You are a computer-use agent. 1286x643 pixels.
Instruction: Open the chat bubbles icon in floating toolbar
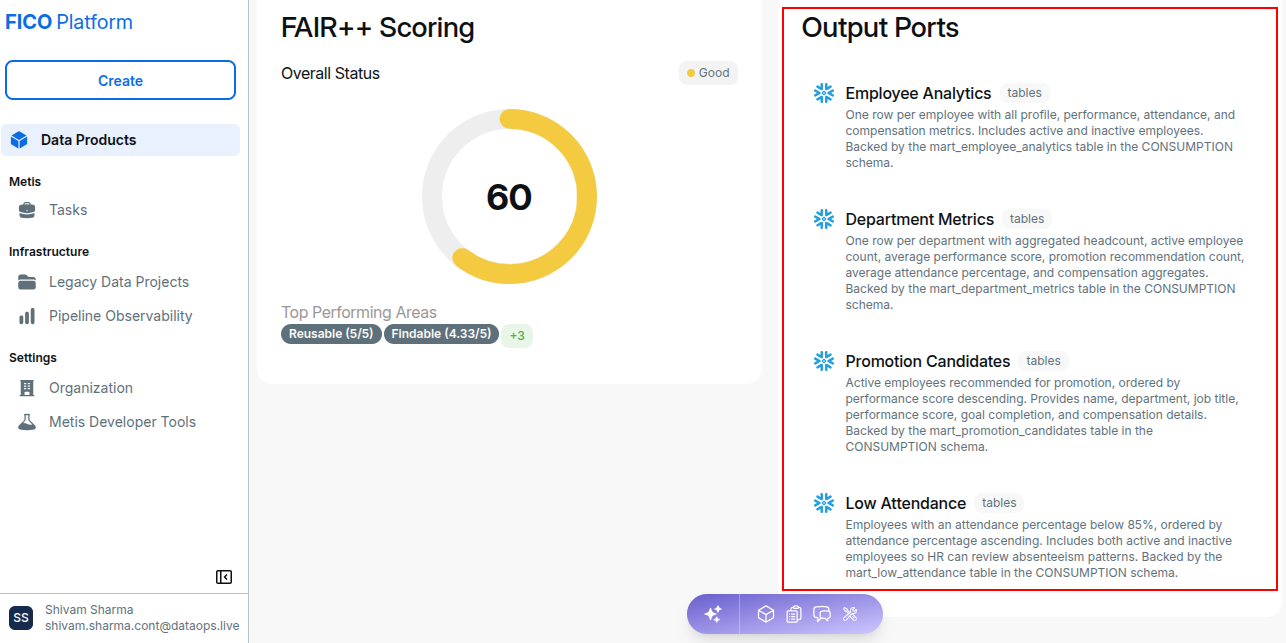pyautogui.click(x=822, y=614)
